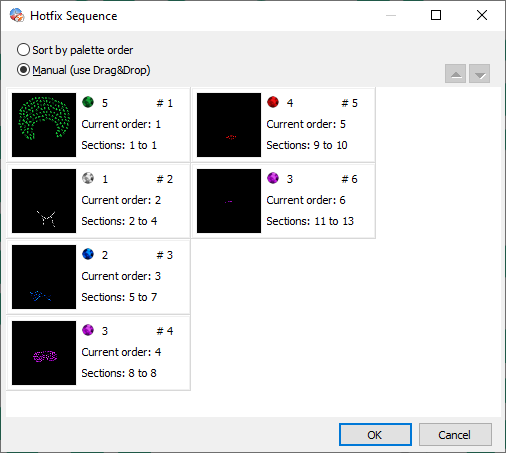Image resolution: width=506 pixels, height=453 pixels.
Task: Click 'Sections: 1 to 1' text
Action: pos(119,145)
